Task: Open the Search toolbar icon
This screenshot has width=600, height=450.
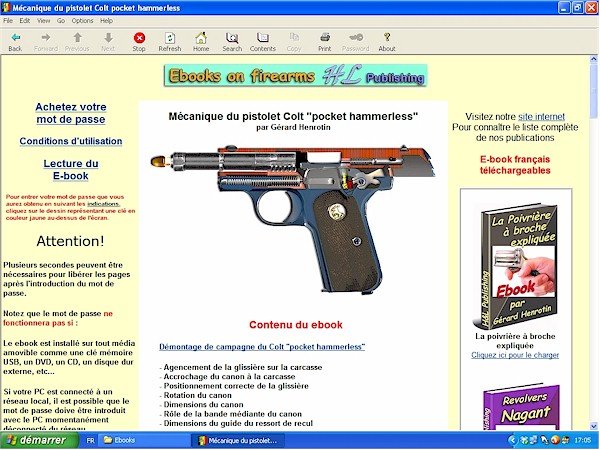Action: pyautogui.click(x=232, y=38)
